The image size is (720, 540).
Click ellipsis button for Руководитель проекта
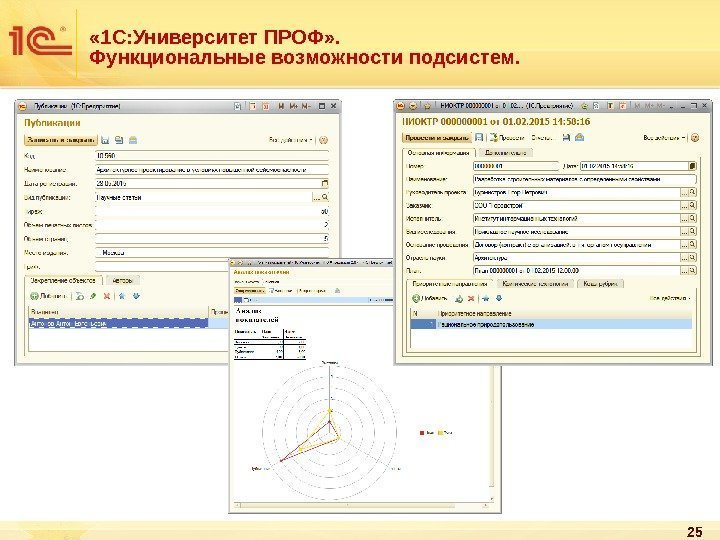pos(684,192)
